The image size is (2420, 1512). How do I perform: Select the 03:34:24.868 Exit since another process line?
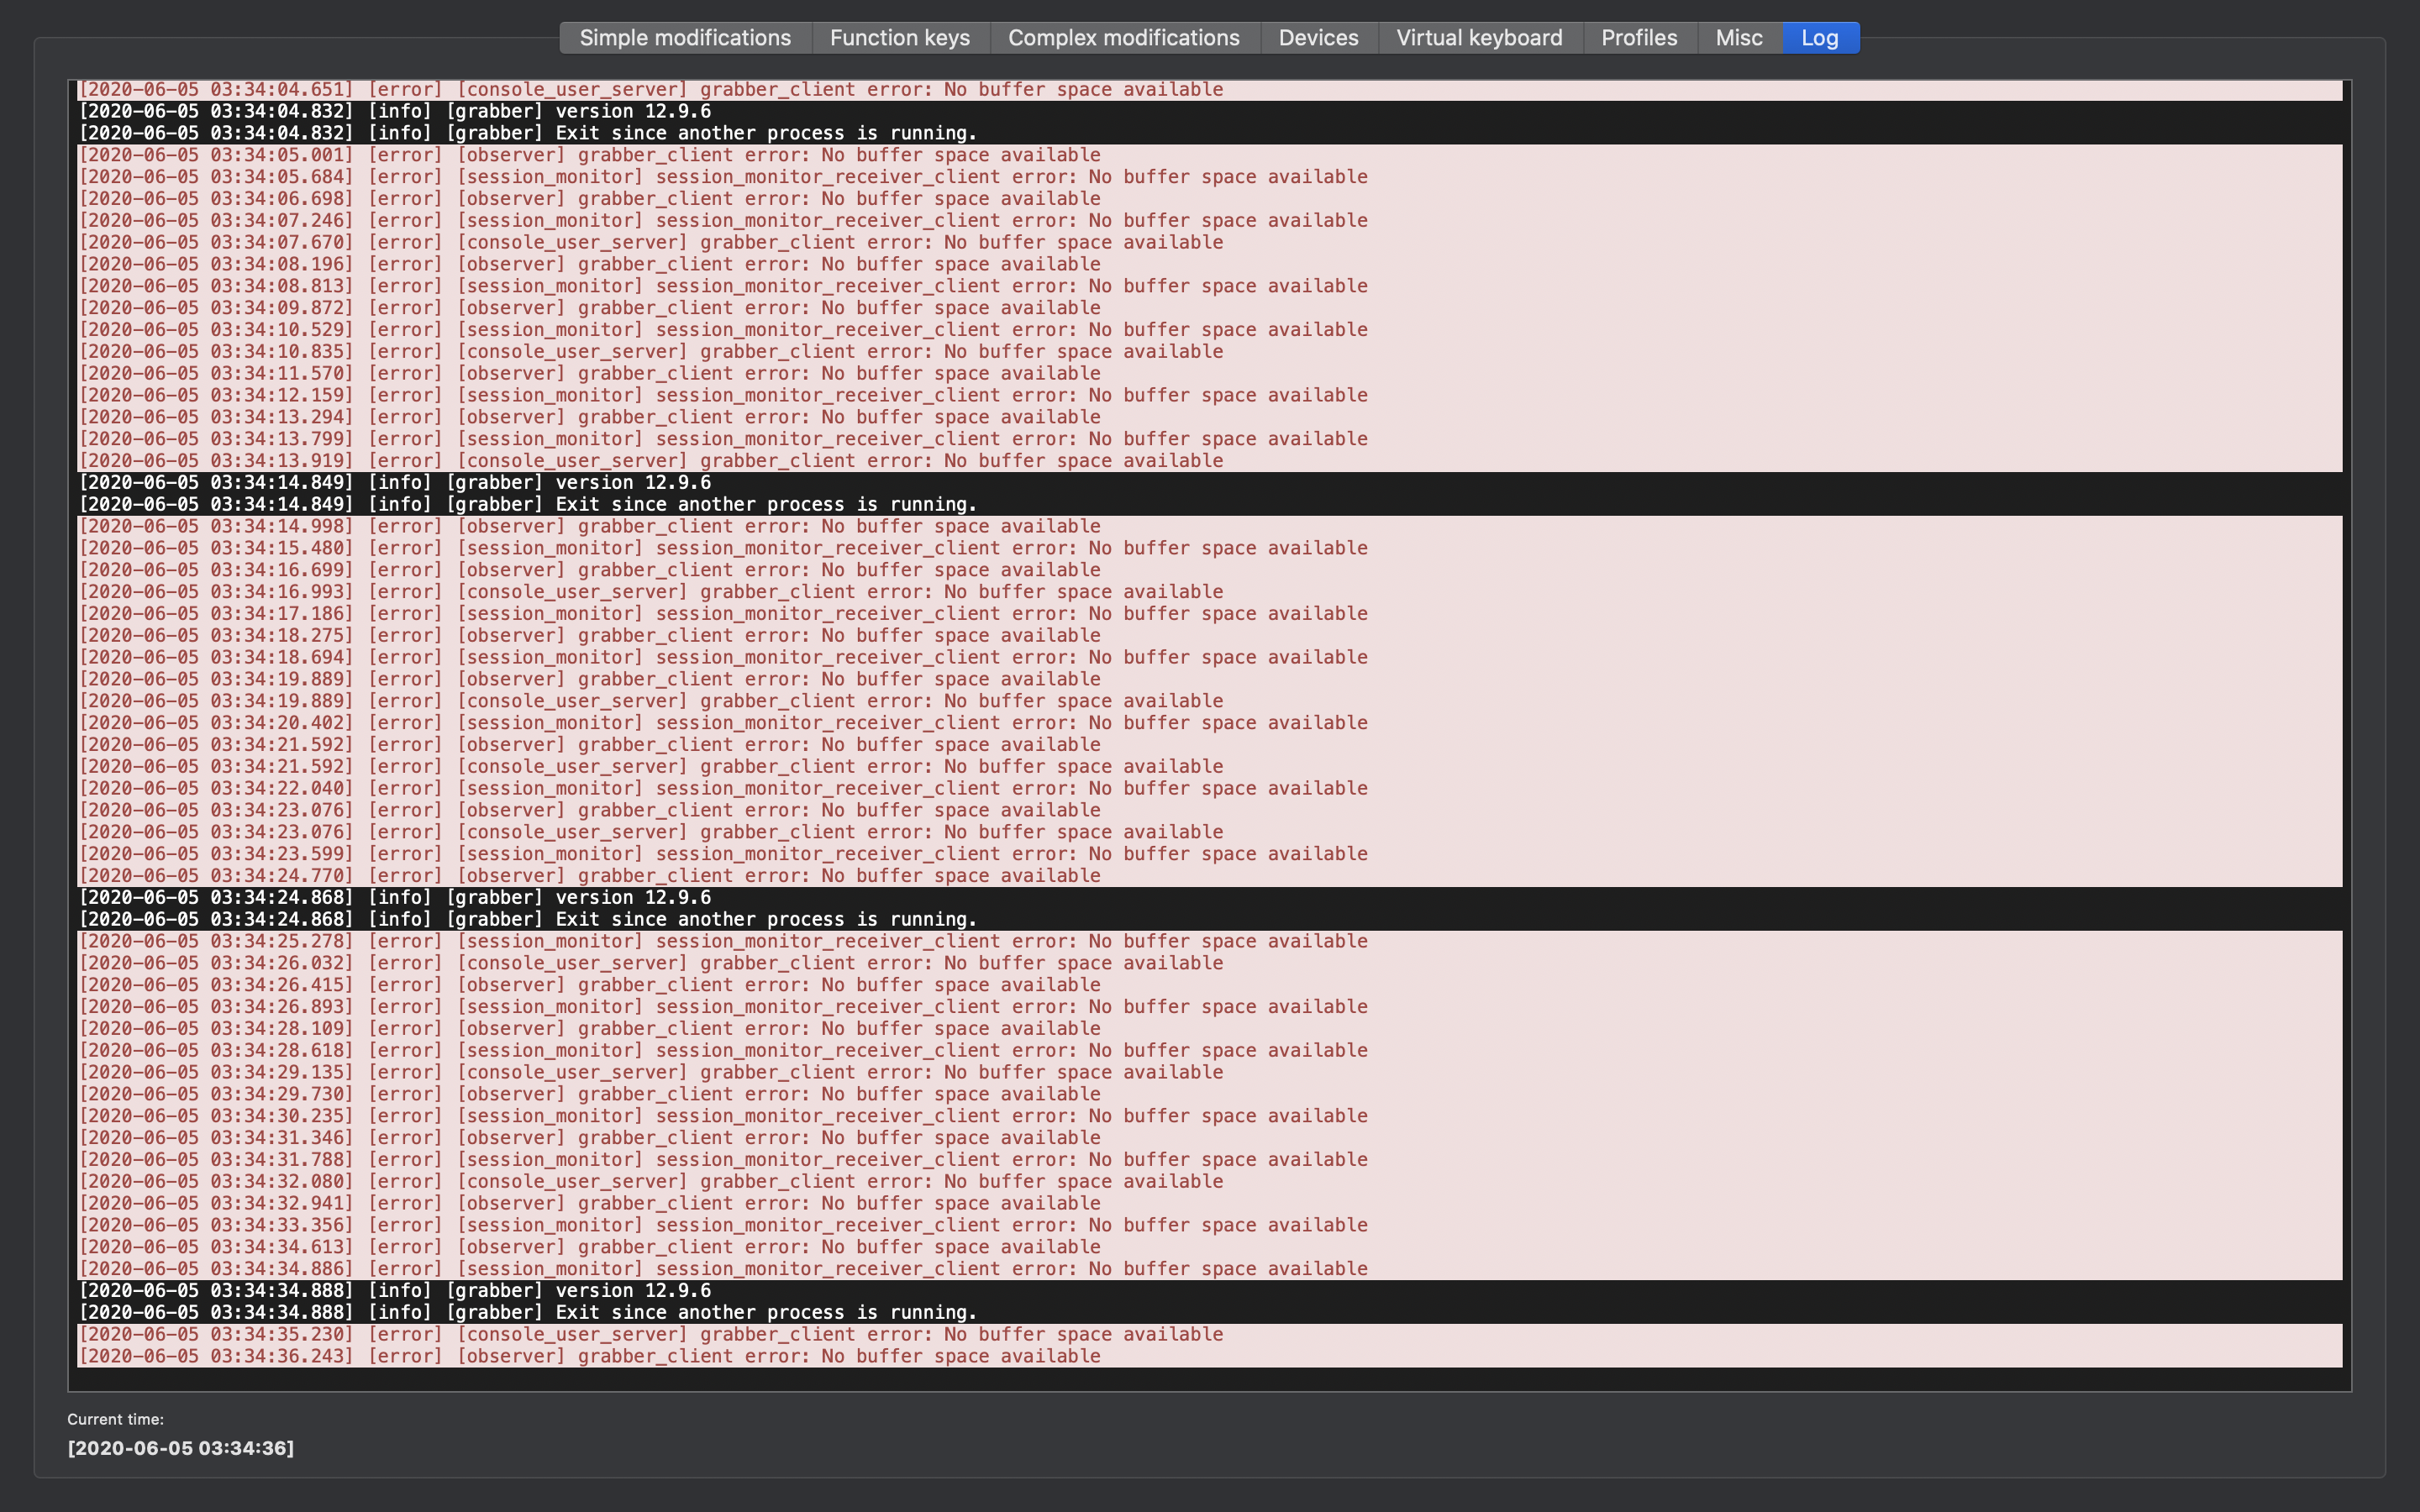tap(527, 919)
